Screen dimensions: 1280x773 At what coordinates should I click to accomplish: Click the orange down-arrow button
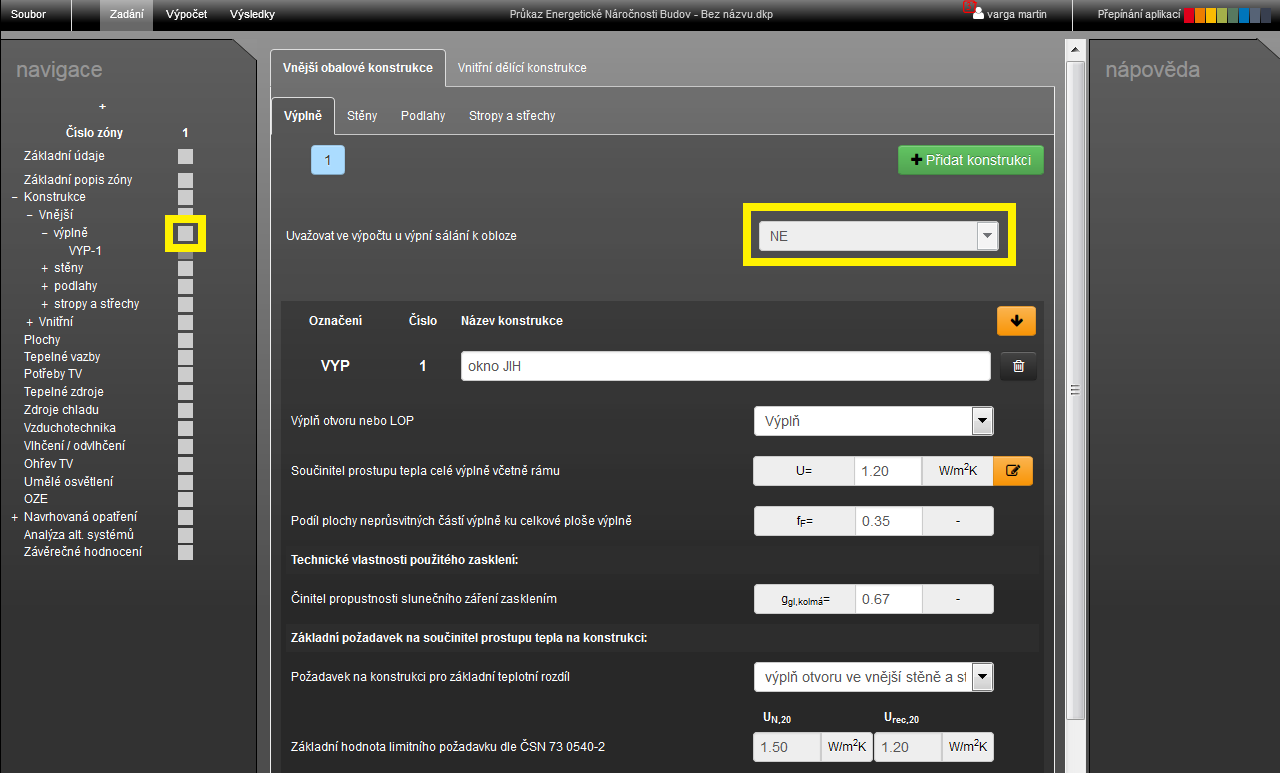(1016, 321)
